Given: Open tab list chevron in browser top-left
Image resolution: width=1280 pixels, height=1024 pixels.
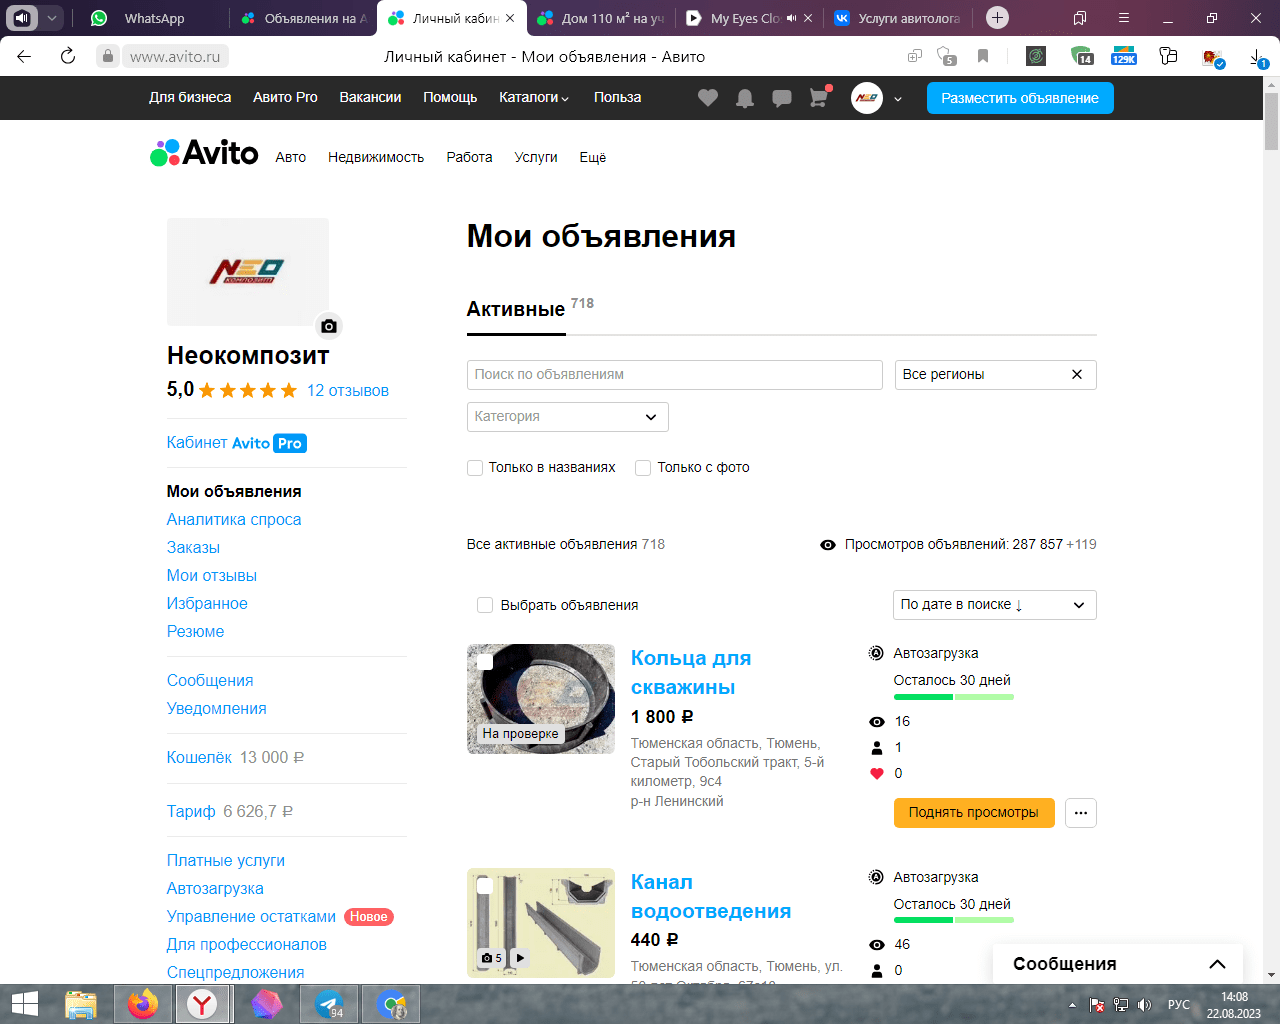Looking at the screenshot, I should [51, 18].
